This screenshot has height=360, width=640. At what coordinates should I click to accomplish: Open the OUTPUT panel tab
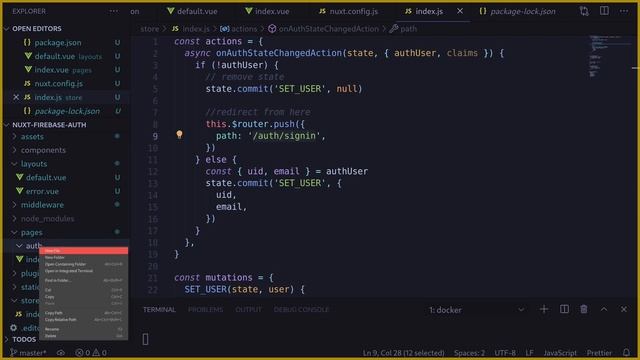(x=248, y=310)
